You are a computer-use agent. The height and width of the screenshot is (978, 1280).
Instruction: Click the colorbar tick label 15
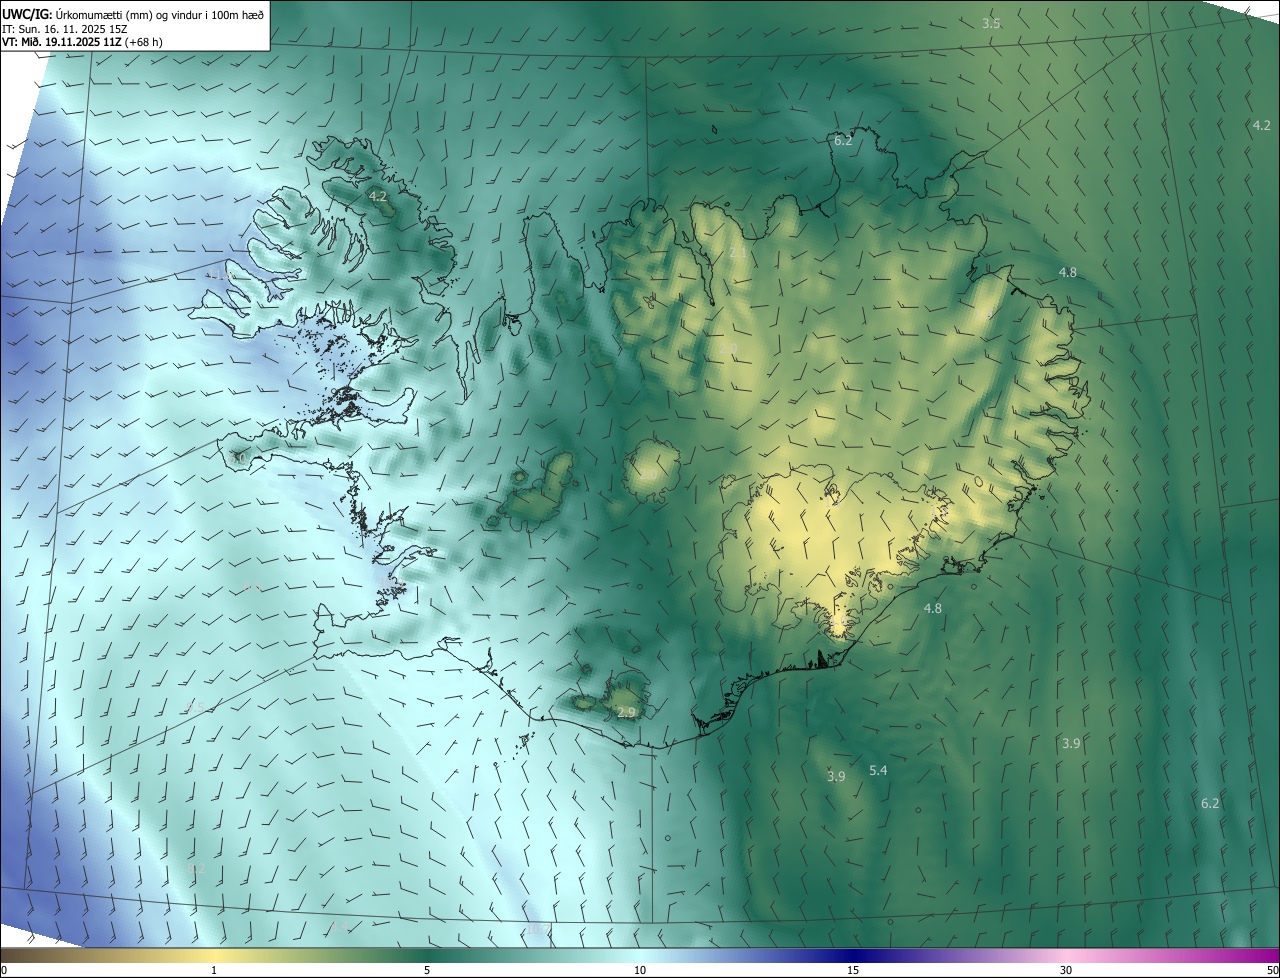pyautogui.click(x=853, y=970)
